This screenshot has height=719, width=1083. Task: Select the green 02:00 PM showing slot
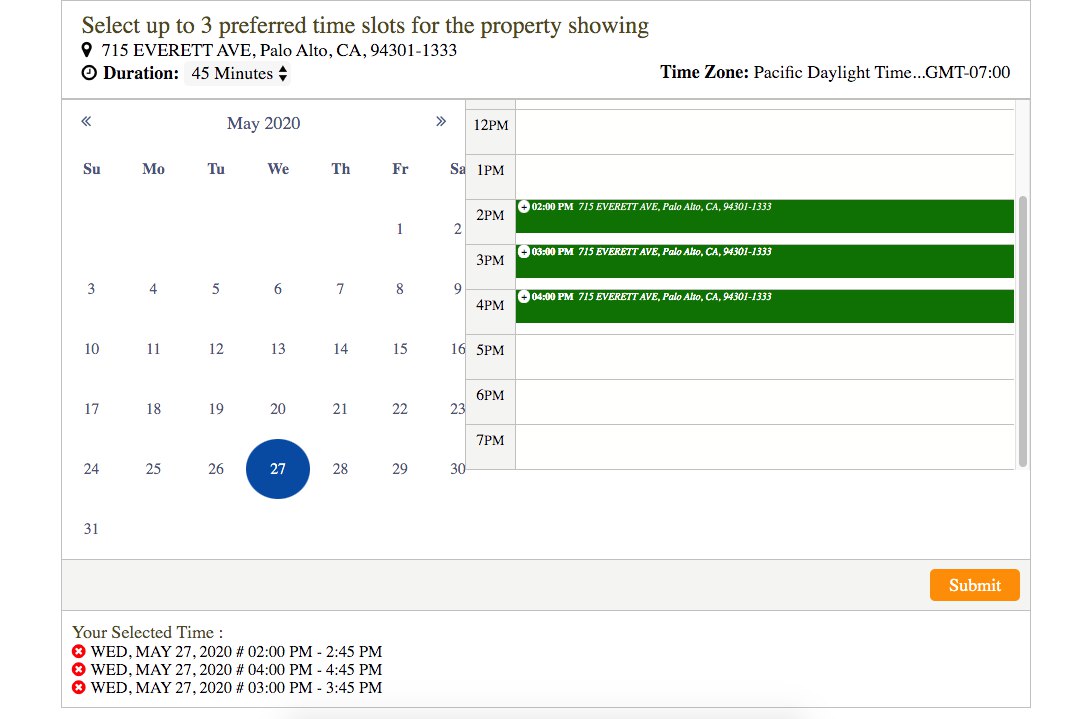(765, 216)
